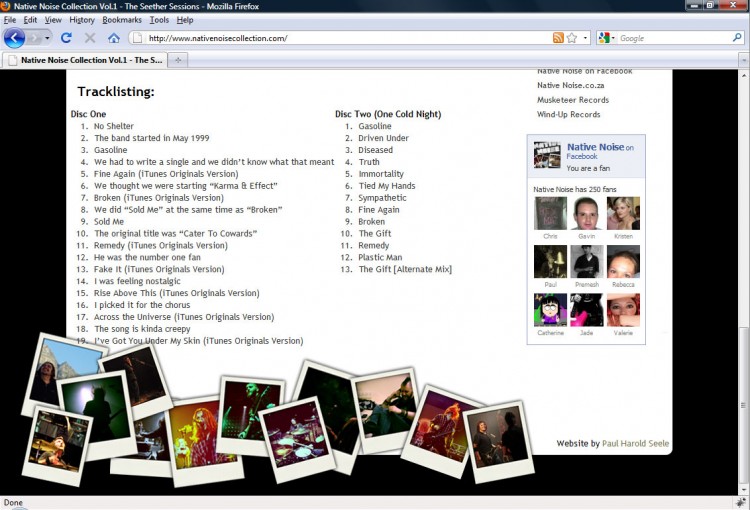Click track "No Shelter" on Disc One
The width and height of the screenshot is (750, 510).
[x=114, y=126]
